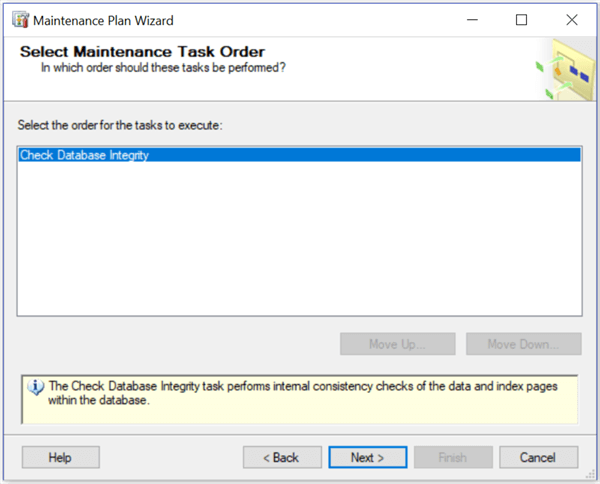
Task: Proceed with the Next button
Action: tap(367, 457)
